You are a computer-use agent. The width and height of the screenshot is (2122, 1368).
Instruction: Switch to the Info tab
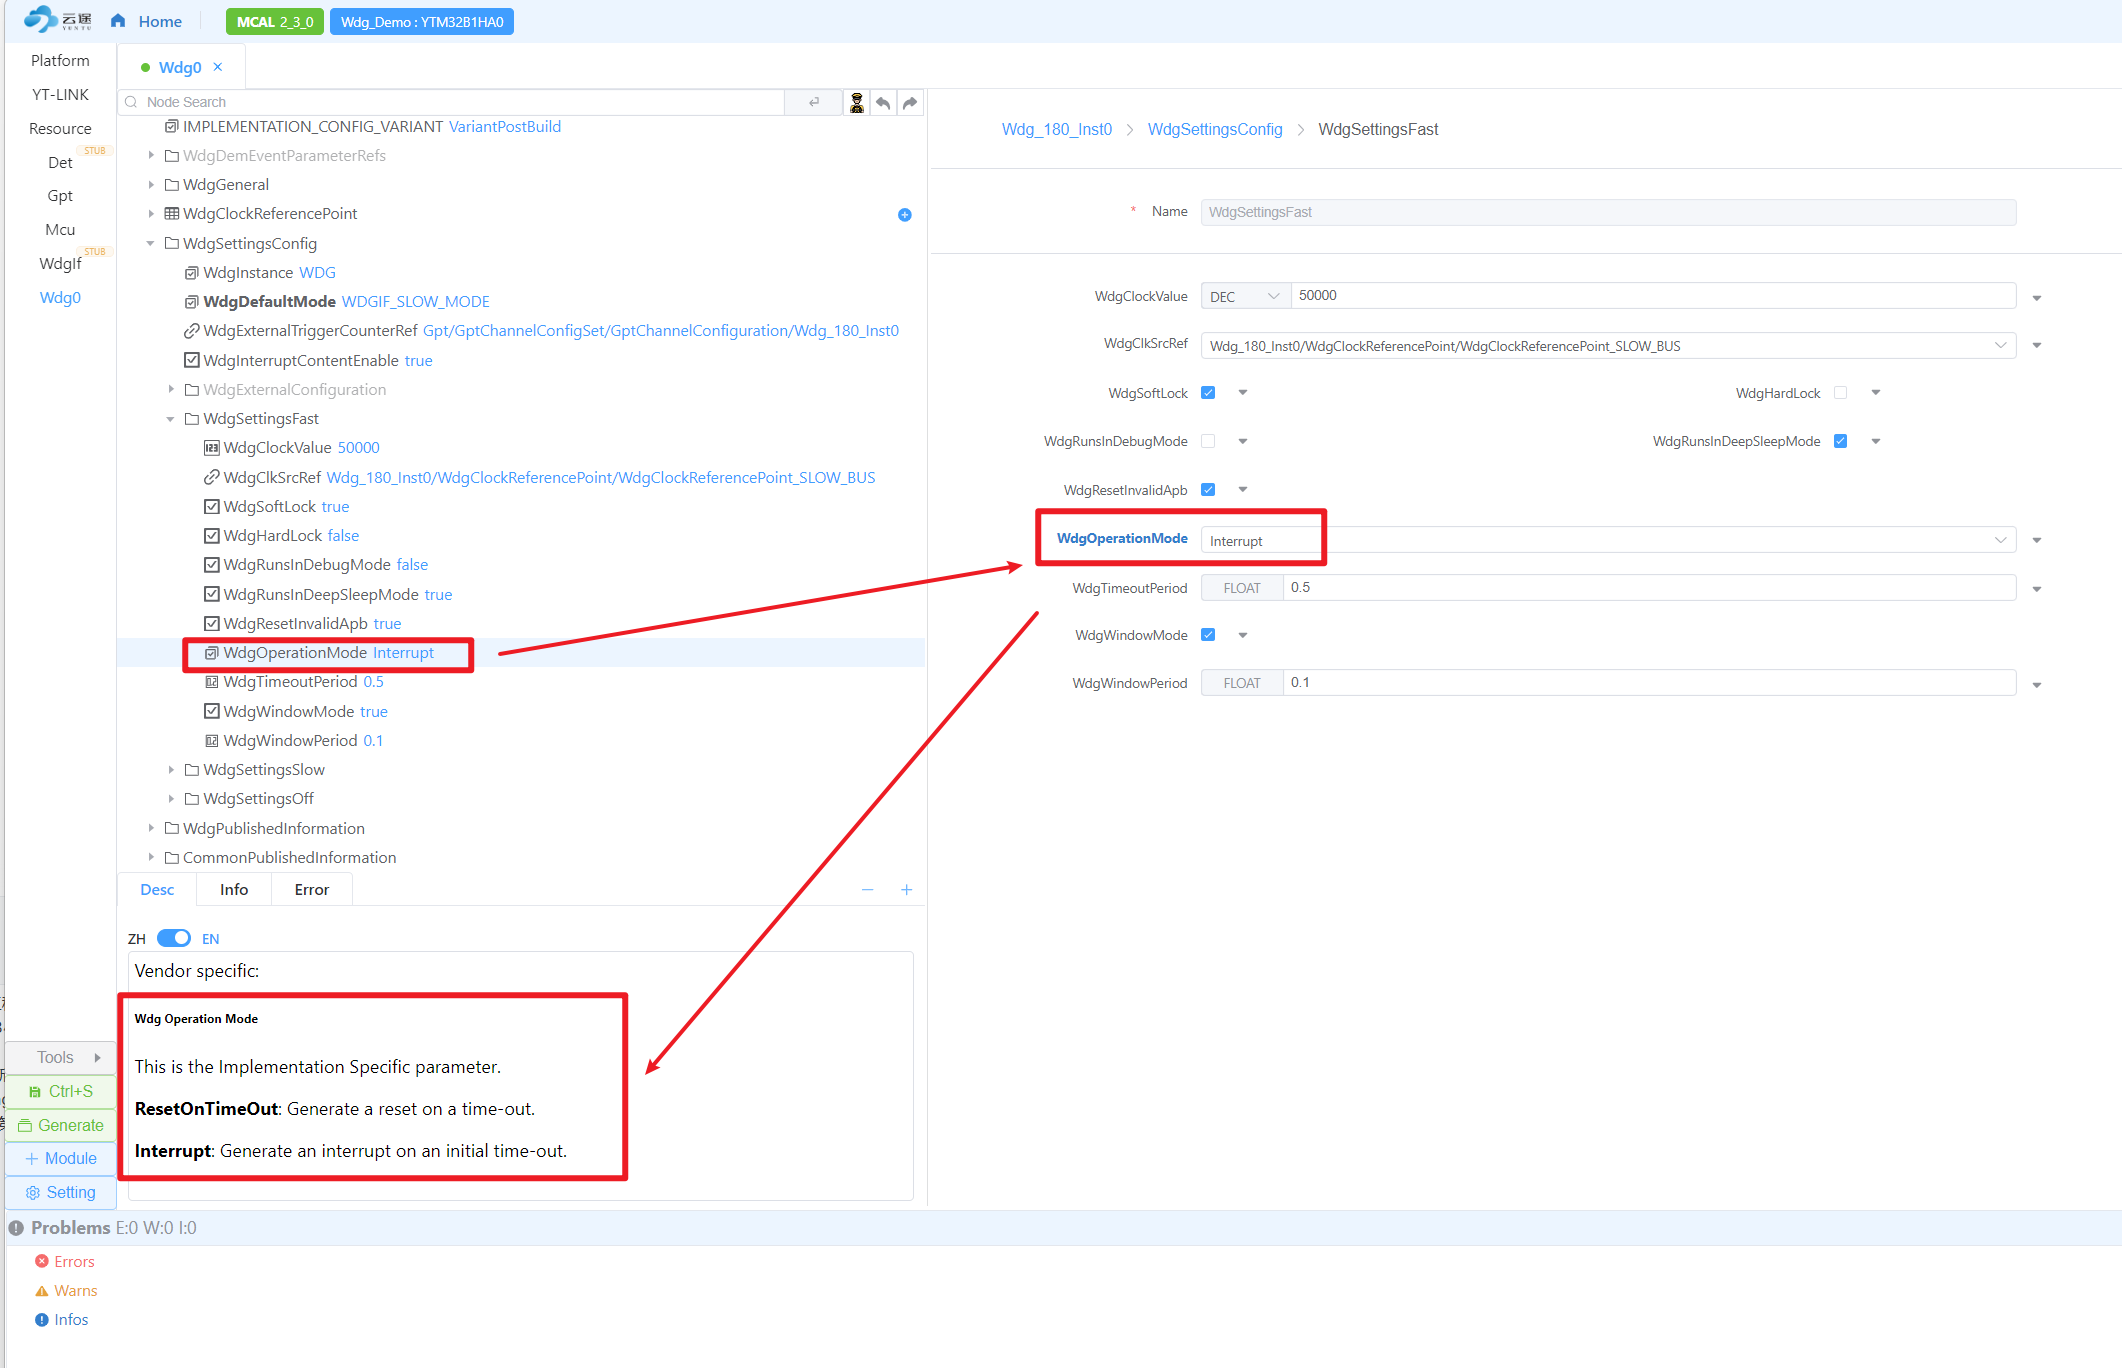(234, 890)
